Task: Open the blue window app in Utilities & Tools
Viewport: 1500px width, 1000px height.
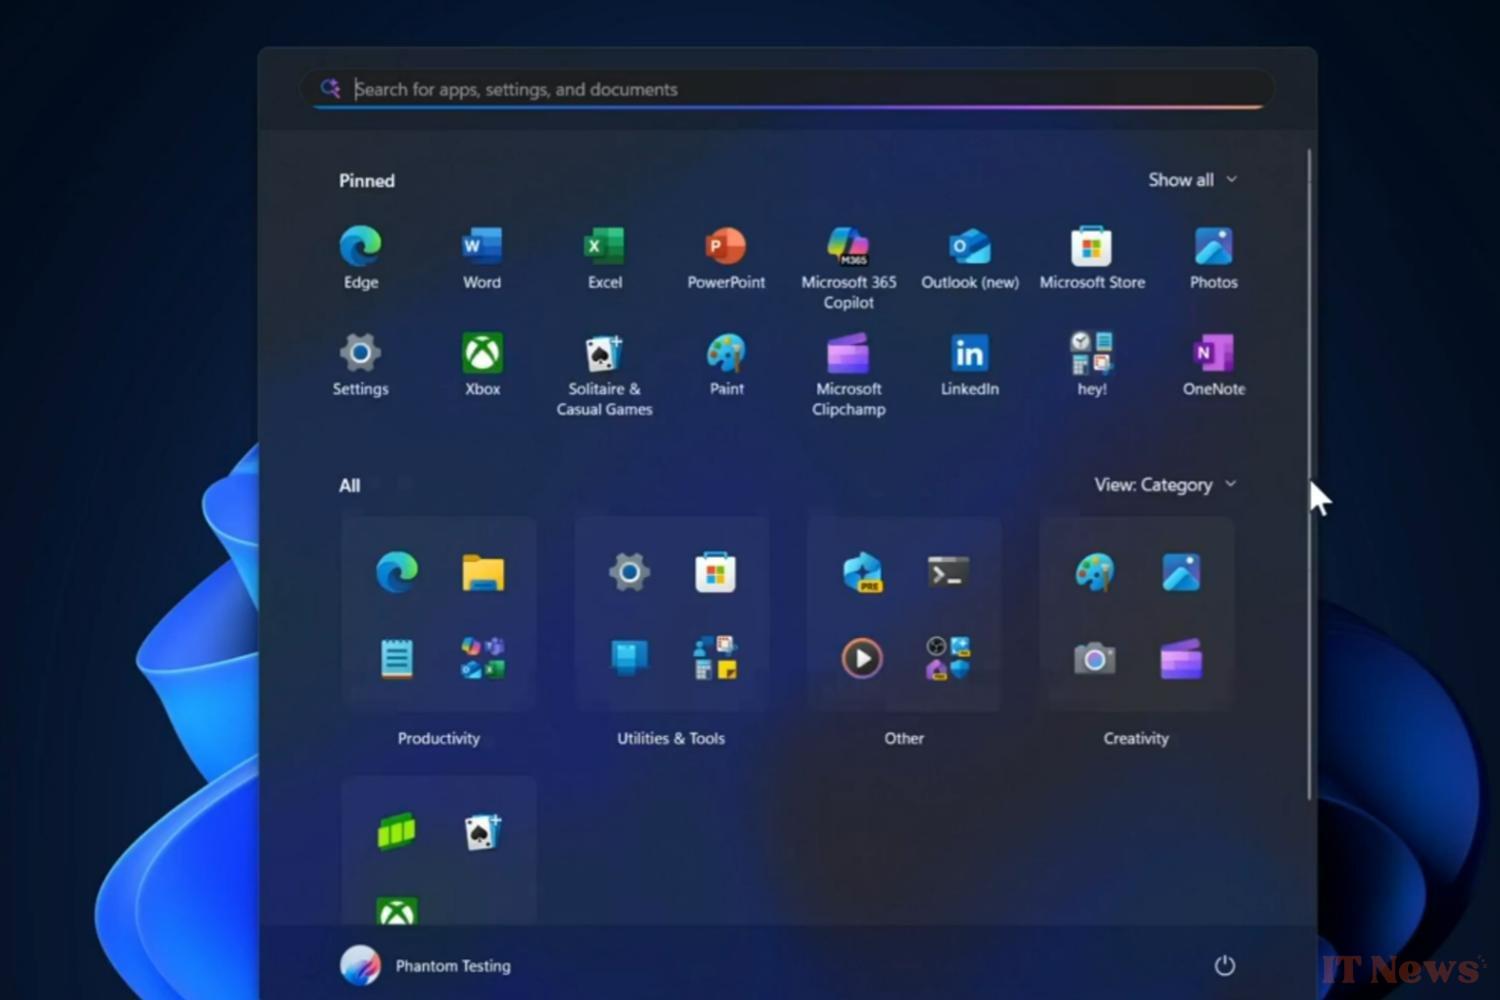Action: [x=629, y=658]
